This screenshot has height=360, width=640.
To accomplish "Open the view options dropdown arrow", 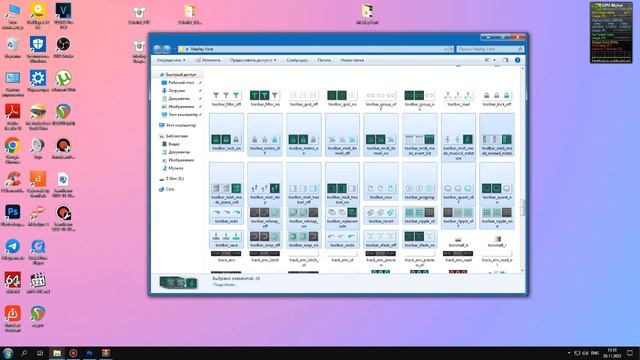I will point(494,60).
